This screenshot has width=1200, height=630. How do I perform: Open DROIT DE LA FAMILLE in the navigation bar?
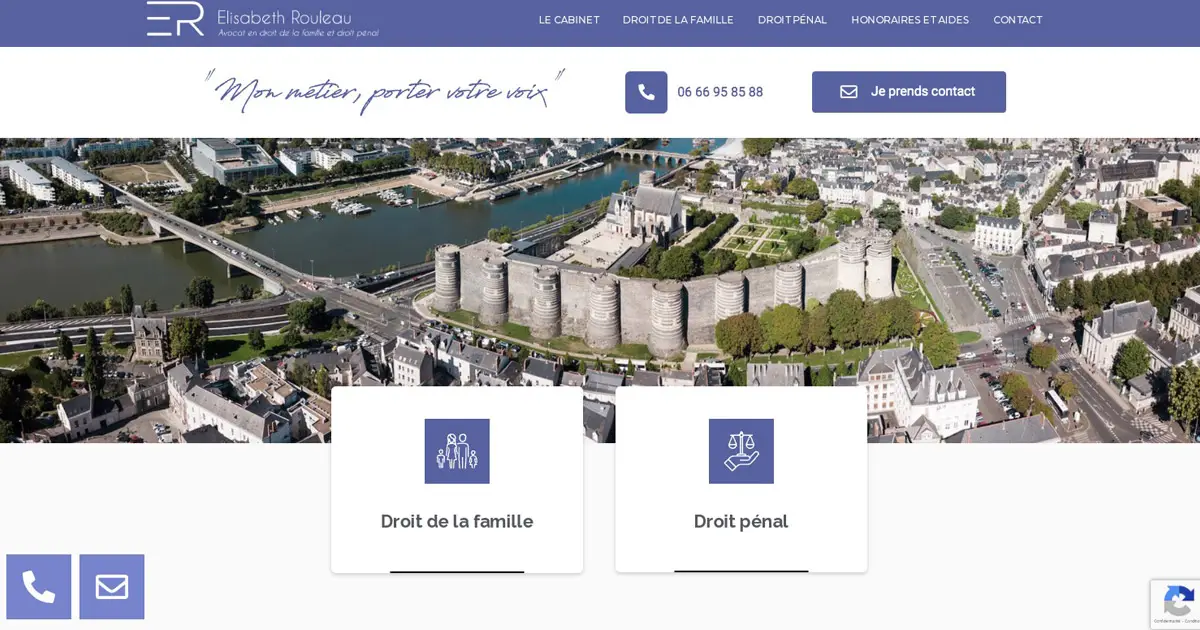tap(678, 20)
